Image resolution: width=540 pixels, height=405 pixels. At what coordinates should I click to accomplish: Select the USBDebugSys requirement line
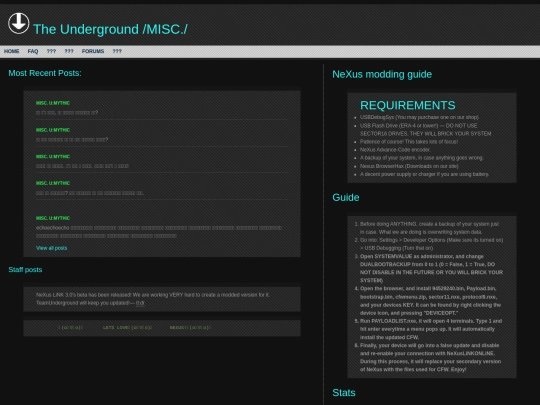[x=419, y=117]
